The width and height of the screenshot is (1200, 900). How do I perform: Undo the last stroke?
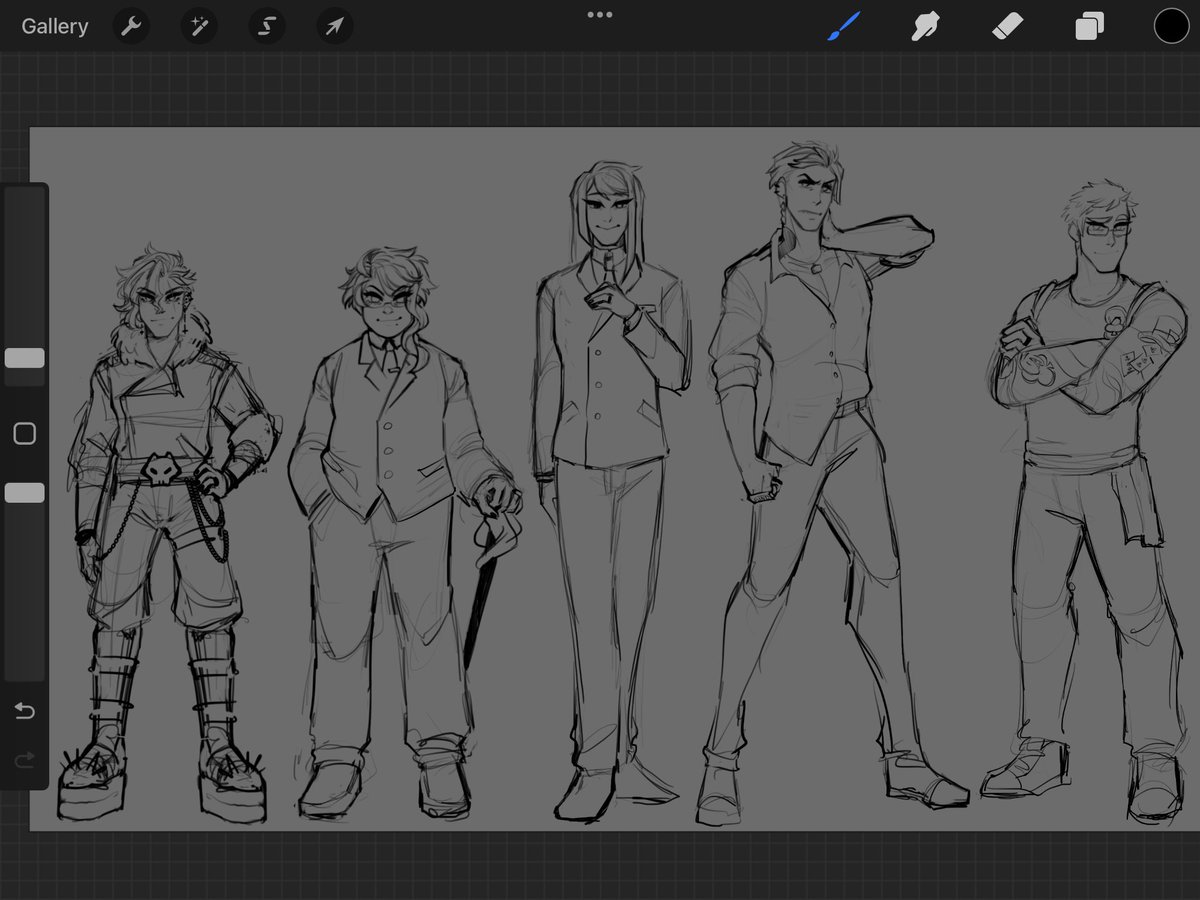pos(24,711)
